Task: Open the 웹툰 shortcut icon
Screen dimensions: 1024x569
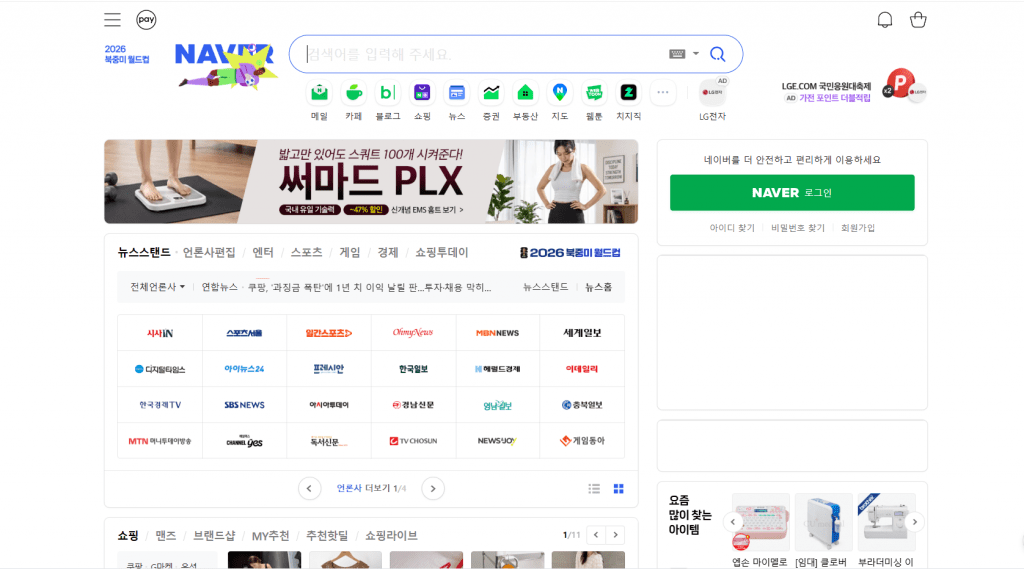Action: coord(594,93)
